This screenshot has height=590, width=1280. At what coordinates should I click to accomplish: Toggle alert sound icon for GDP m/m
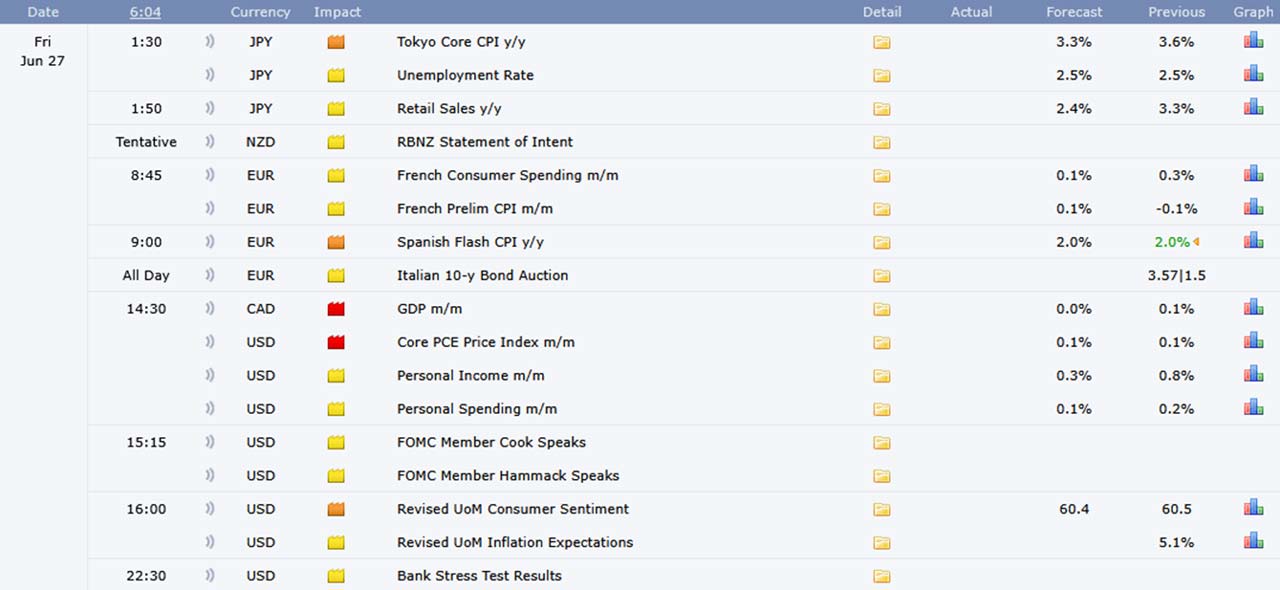[x=210, y=309]
